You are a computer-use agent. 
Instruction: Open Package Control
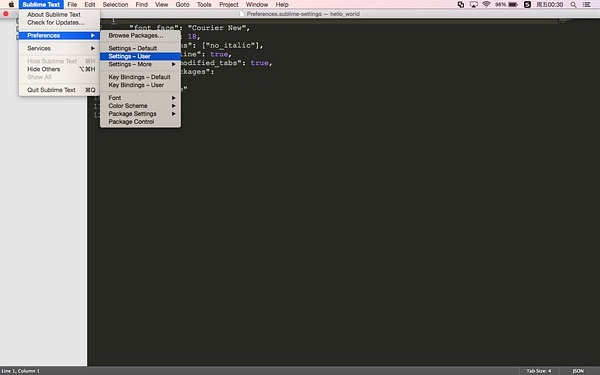click(x=140, y=122)
